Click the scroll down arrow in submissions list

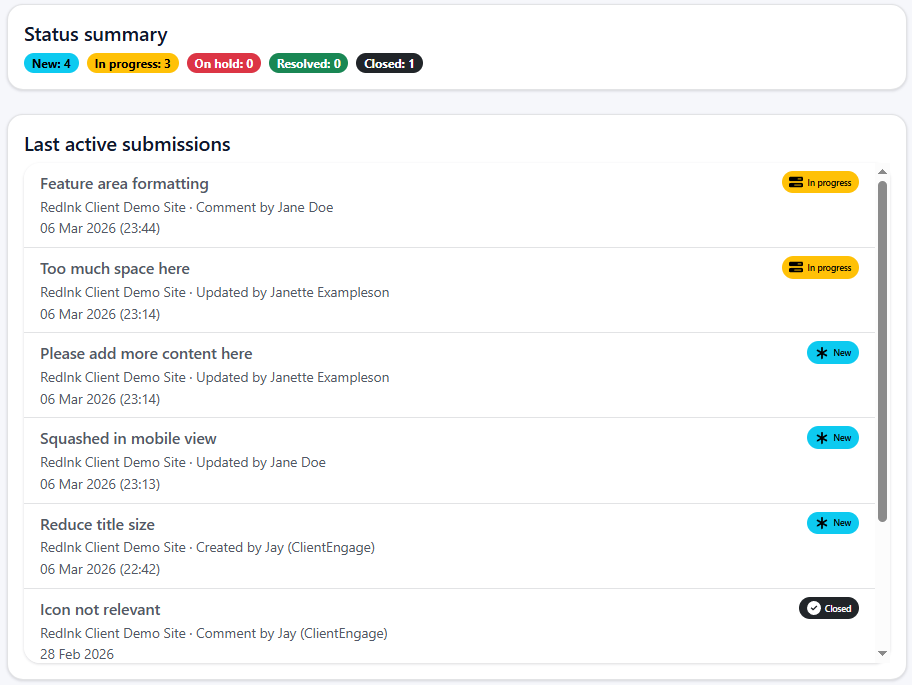[882, 653]
